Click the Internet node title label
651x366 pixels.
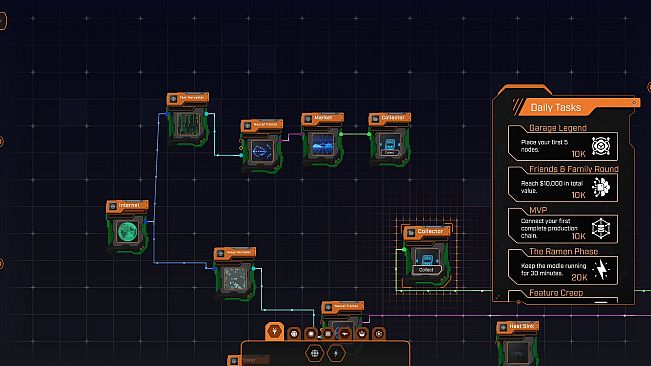click(129, 205)
